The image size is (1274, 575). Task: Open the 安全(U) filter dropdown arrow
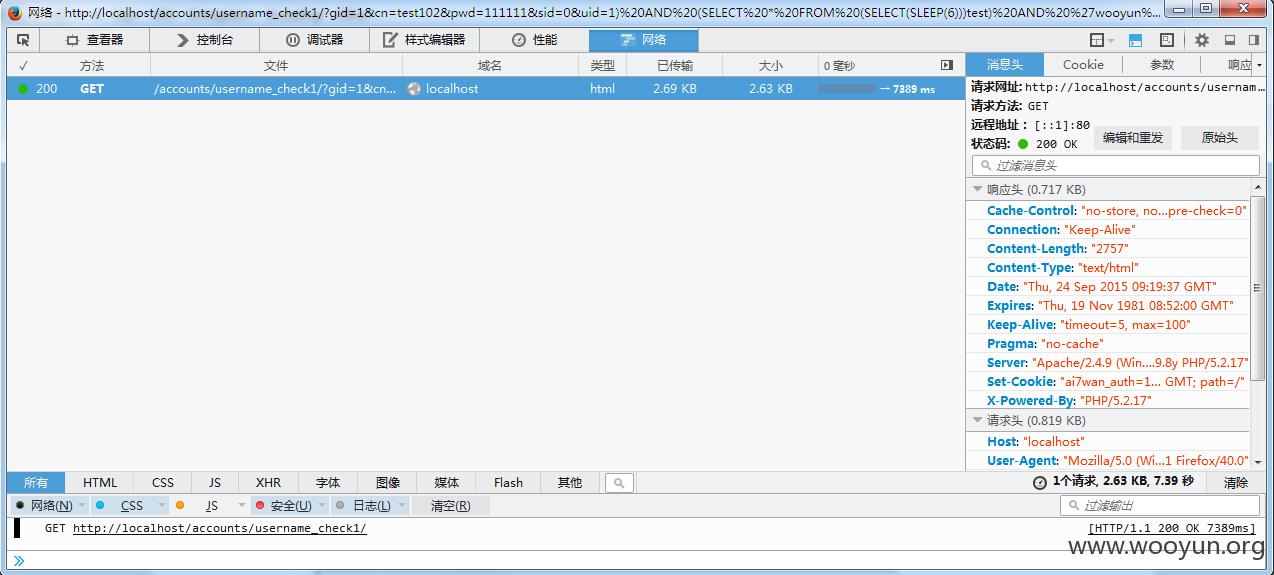[x=322, y=506]
